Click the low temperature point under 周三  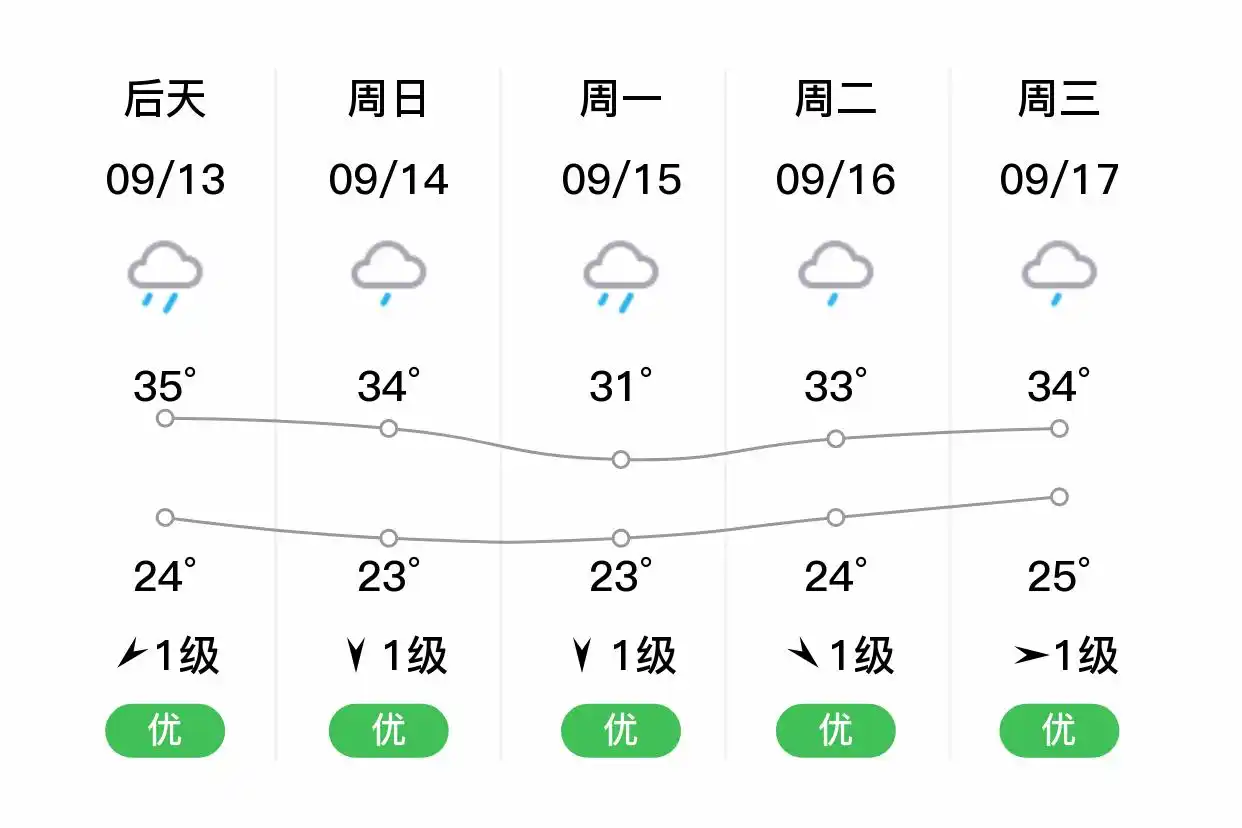[1057, 496]
